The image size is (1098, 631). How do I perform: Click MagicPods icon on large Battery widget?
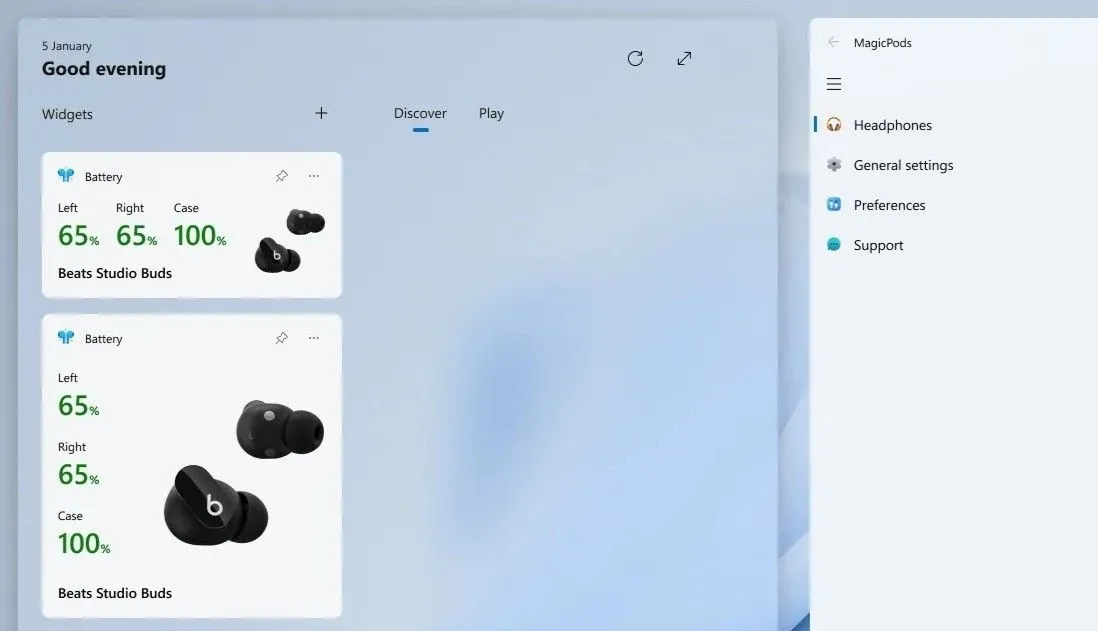(x=66, y=338)
